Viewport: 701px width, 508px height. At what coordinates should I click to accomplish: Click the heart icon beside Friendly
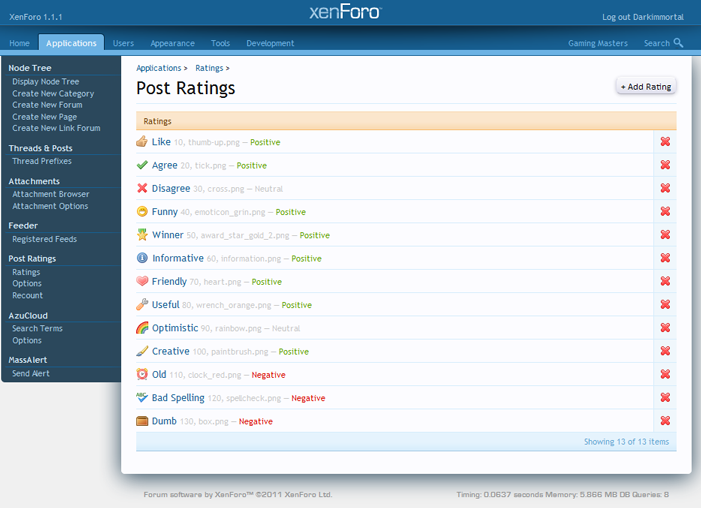pos(142,281)
